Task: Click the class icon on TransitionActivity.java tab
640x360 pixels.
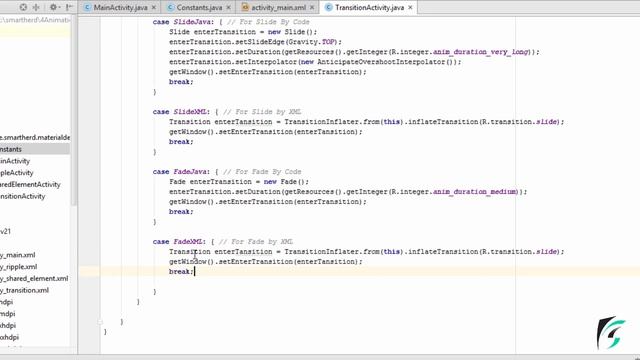Action: [x=329, y=7]
